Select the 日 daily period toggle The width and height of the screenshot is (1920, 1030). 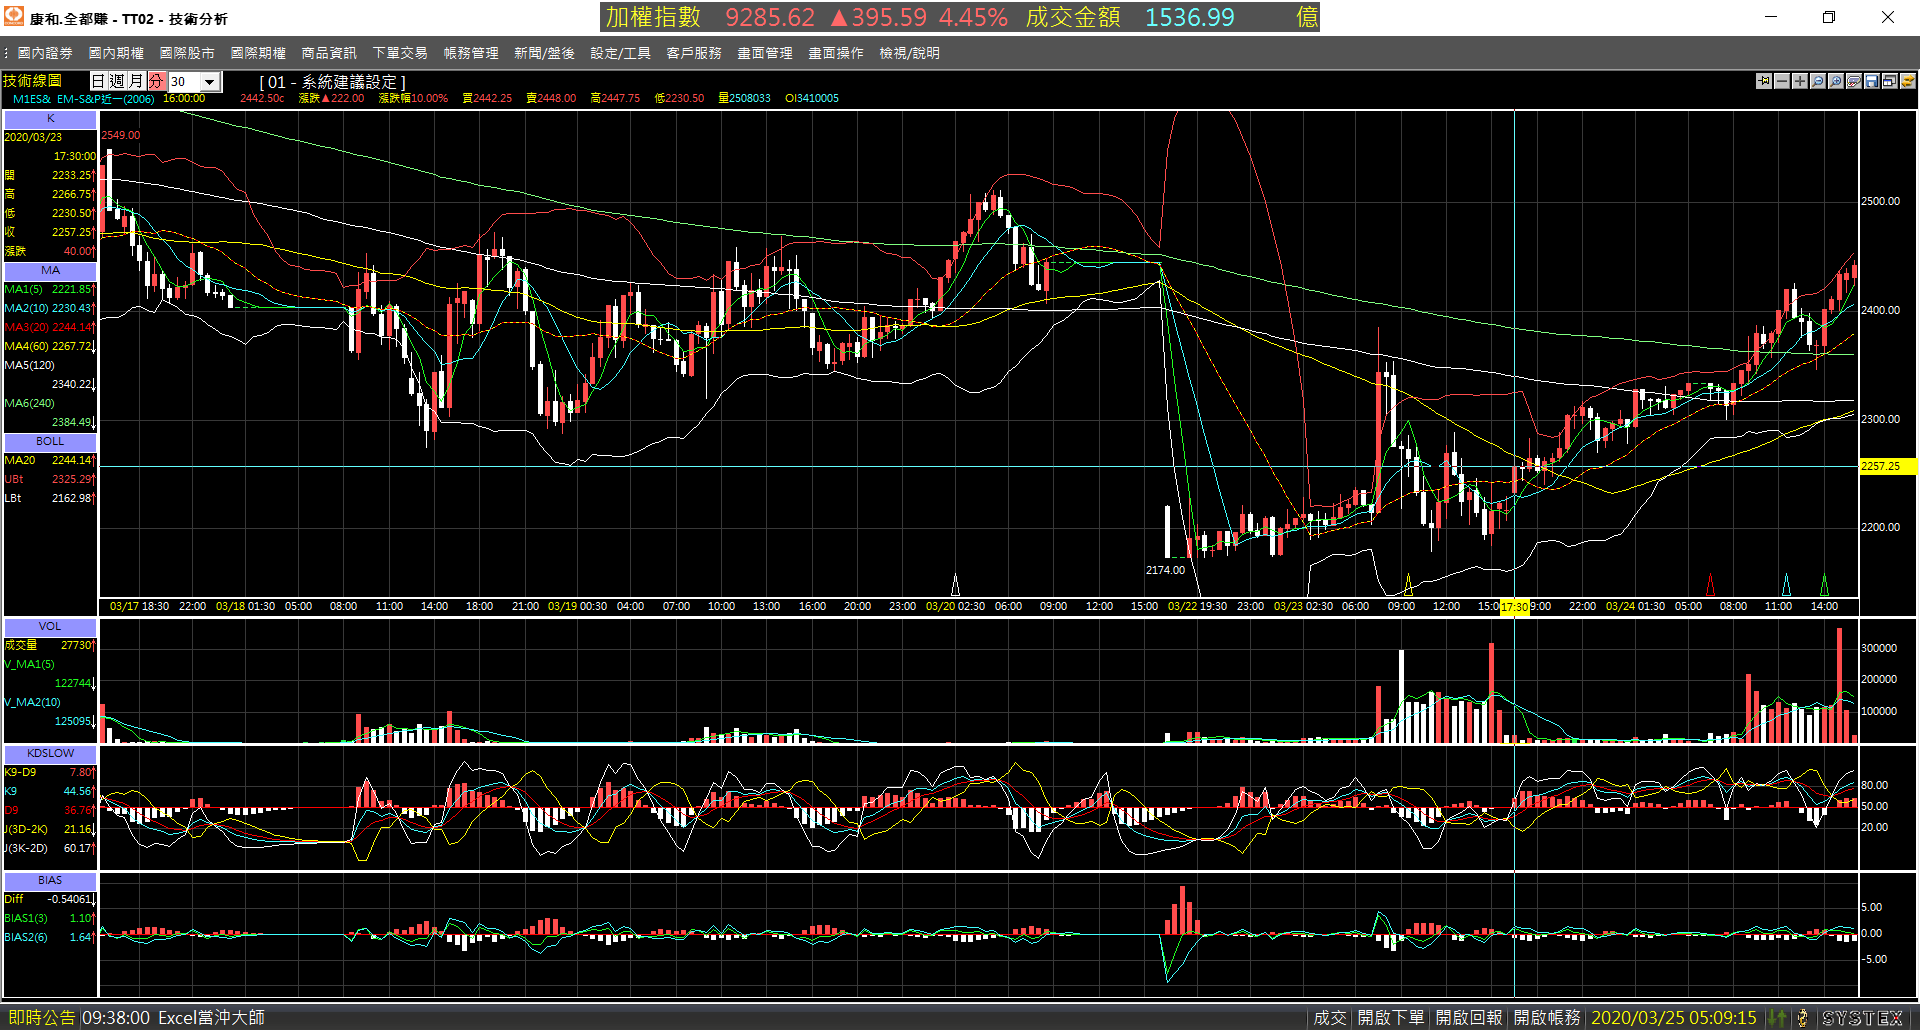click(99, 81)
